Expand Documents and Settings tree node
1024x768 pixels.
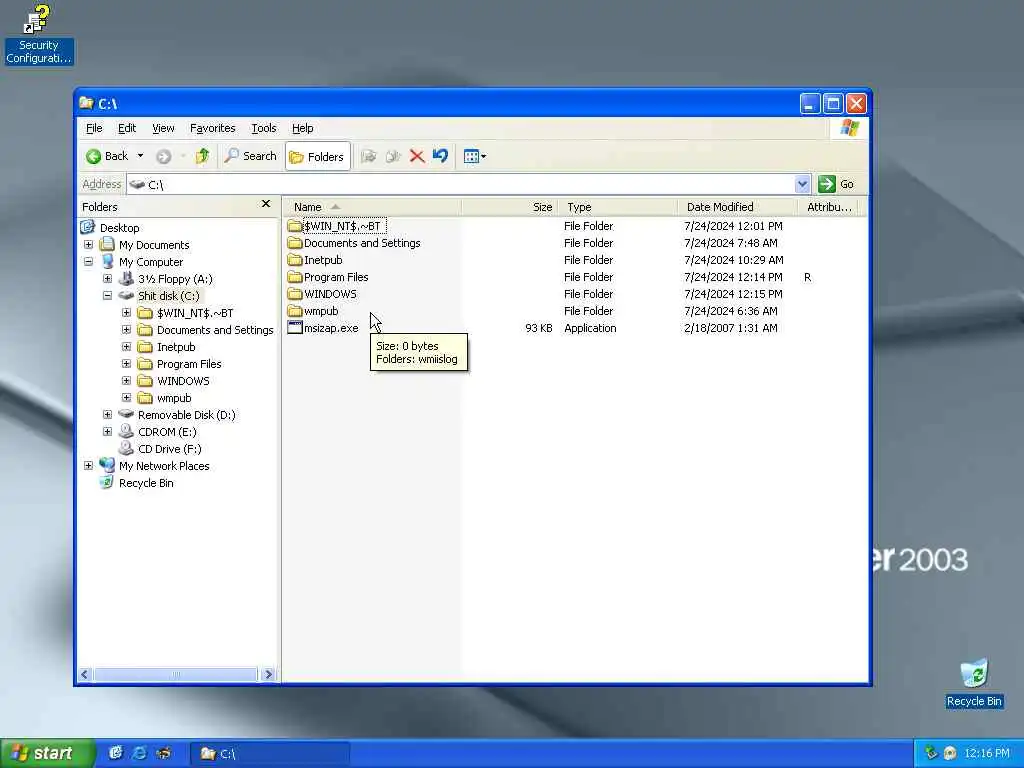[x=126, y=330]
